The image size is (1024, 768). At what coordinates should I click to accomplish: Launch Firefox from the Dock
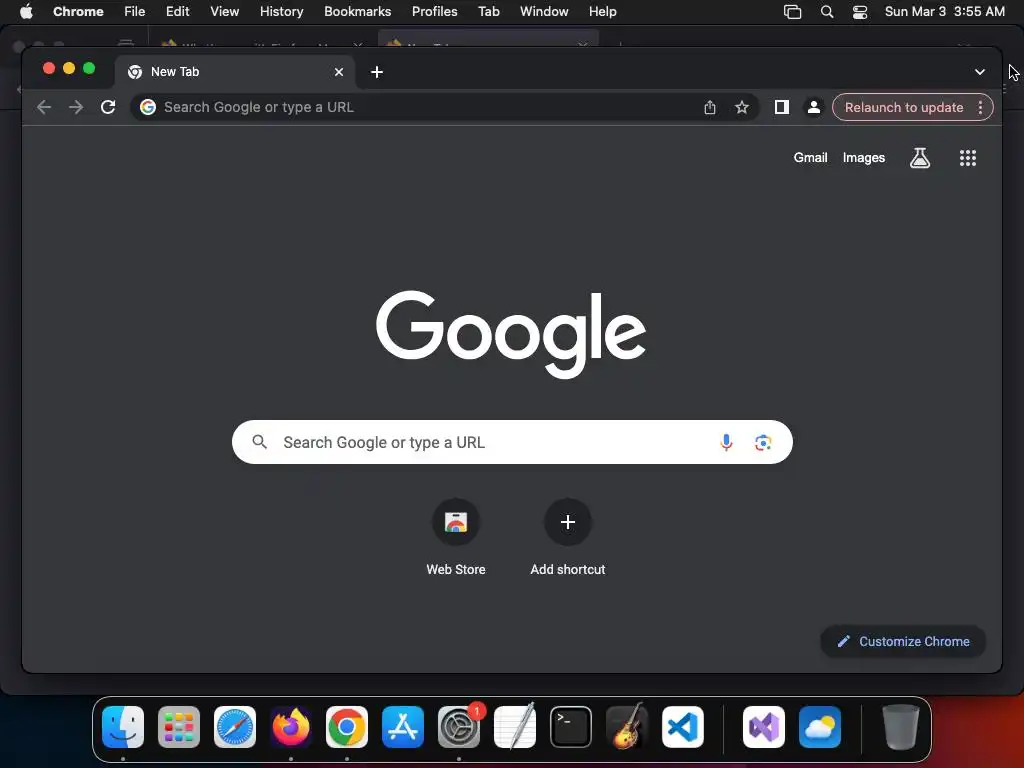[291, 727]
